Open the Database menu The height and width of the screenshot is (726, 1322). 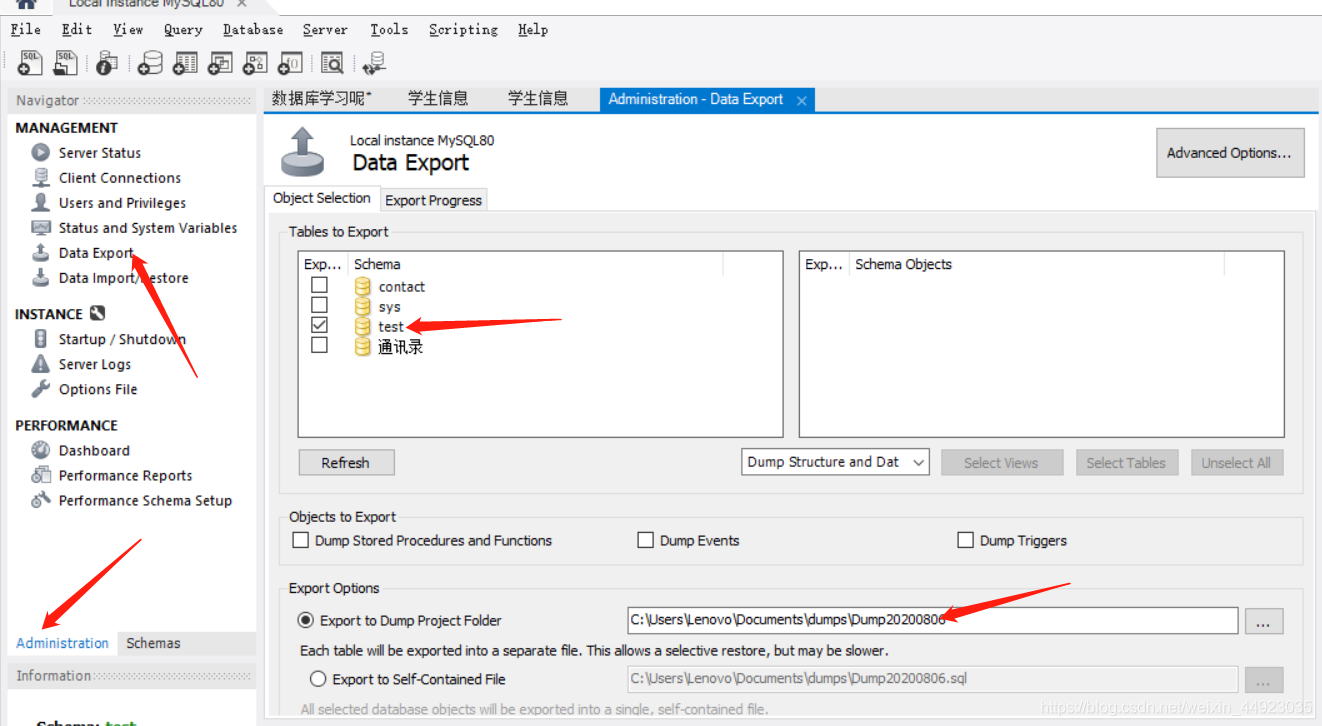[x=252, y=29]
